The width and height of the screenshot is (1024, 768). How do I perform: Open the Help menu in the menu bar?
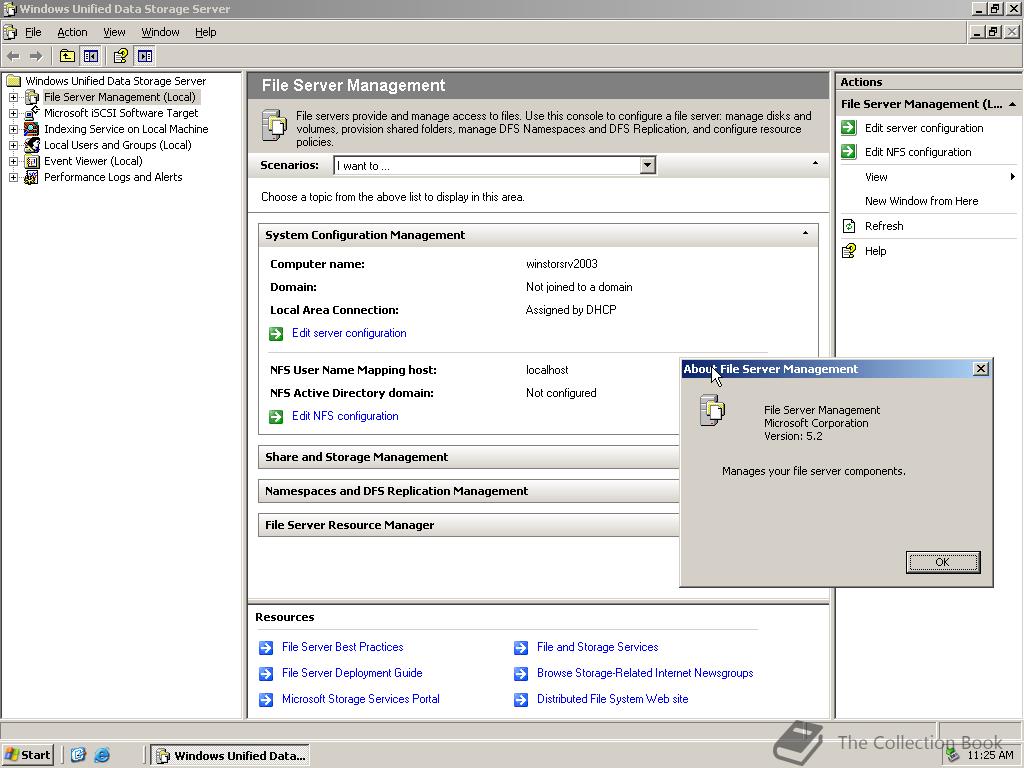point(205,32)
